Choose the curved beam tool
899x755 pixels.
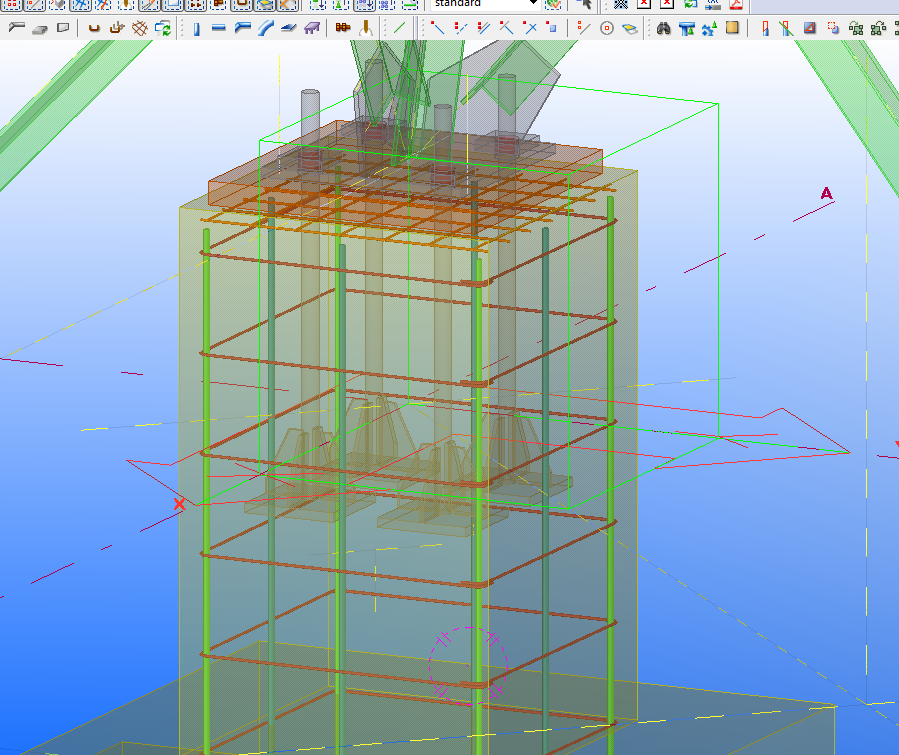pyautogui.click(x=265, y=28)
